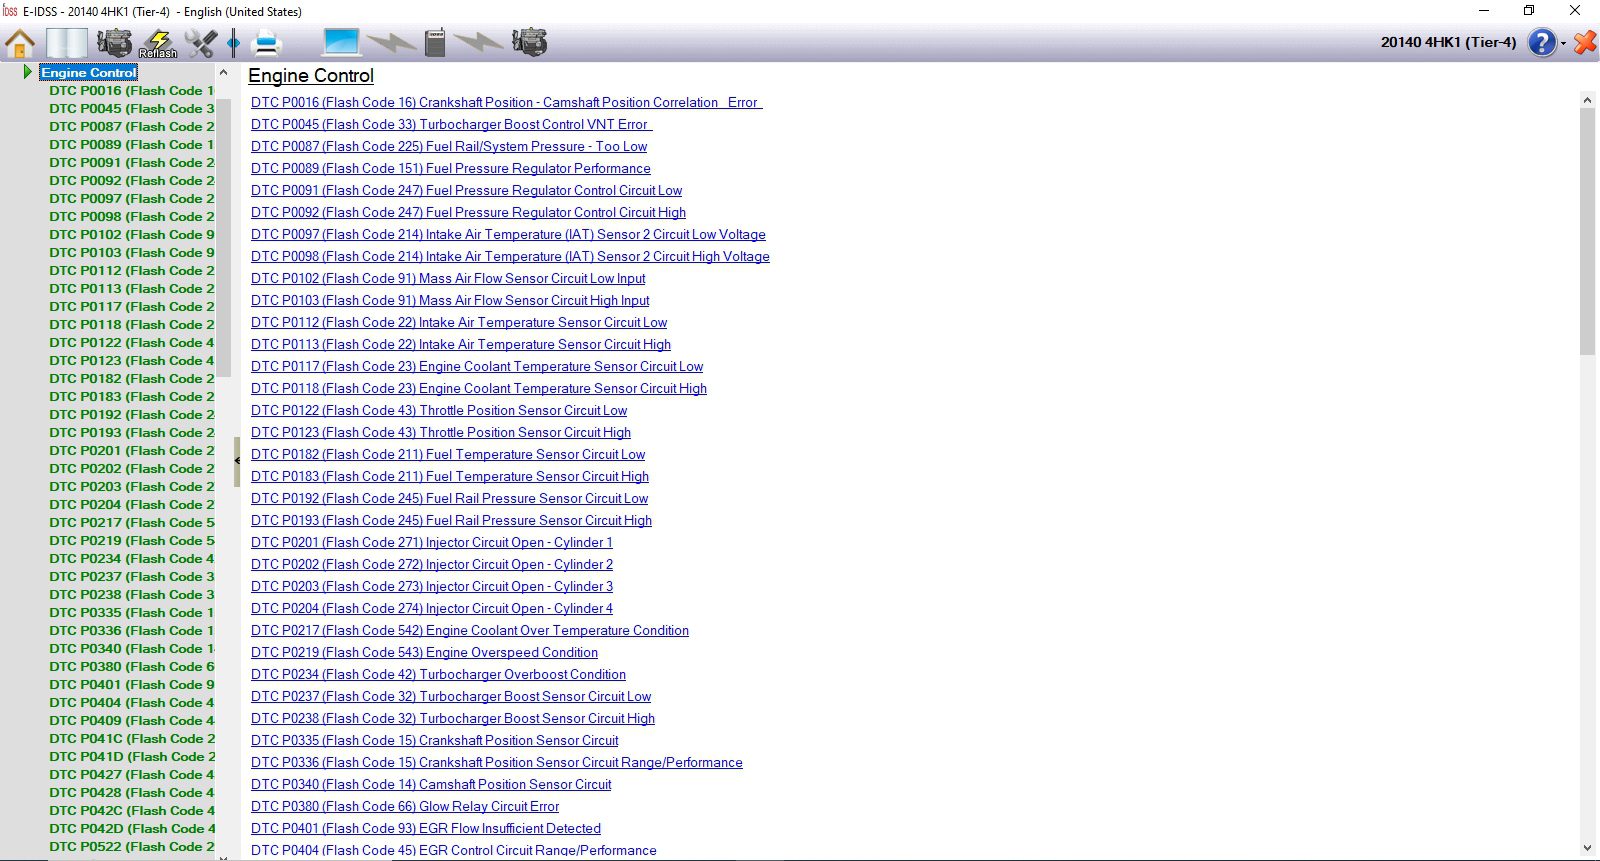Open DTC P0118 Engine Coolant Temperature High link
Screen dimensions: 1600x861
(x=479, y=388)
